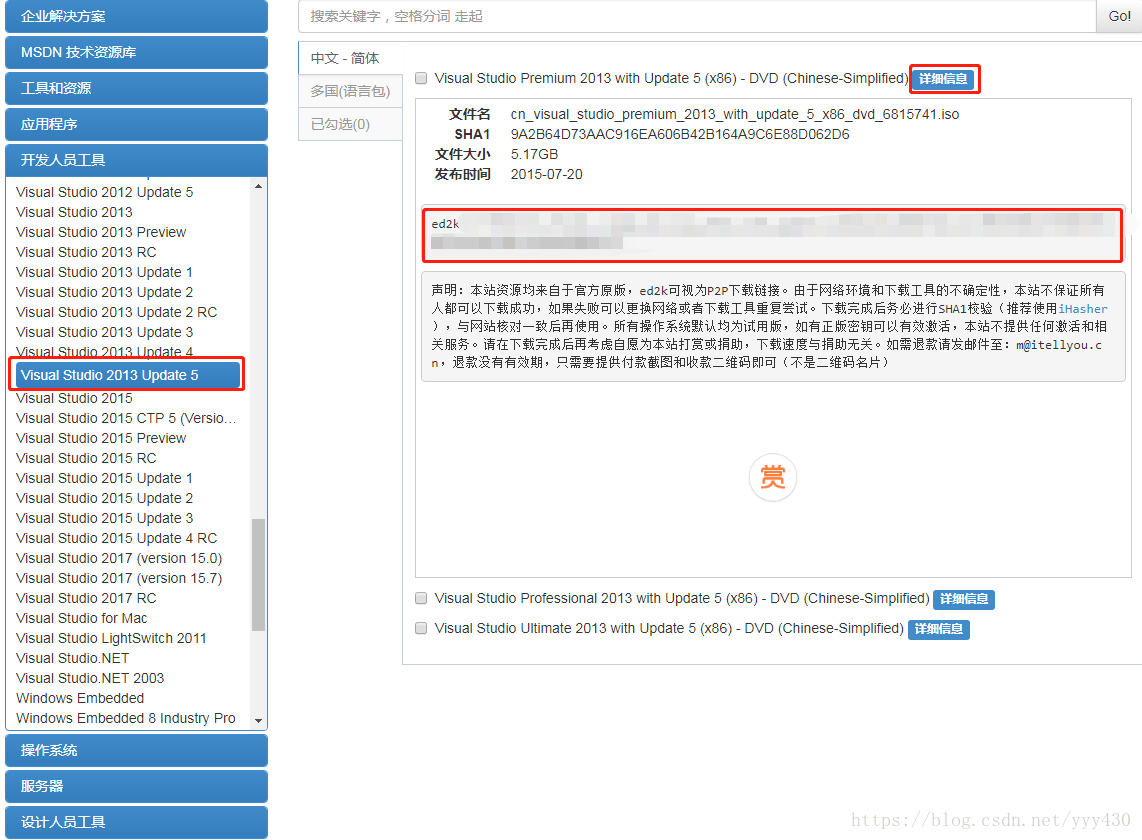The height and width of the screenshot is (840, 1142).
Task: Select the Visual Studio.NET entry
Action: click(73, 659)
